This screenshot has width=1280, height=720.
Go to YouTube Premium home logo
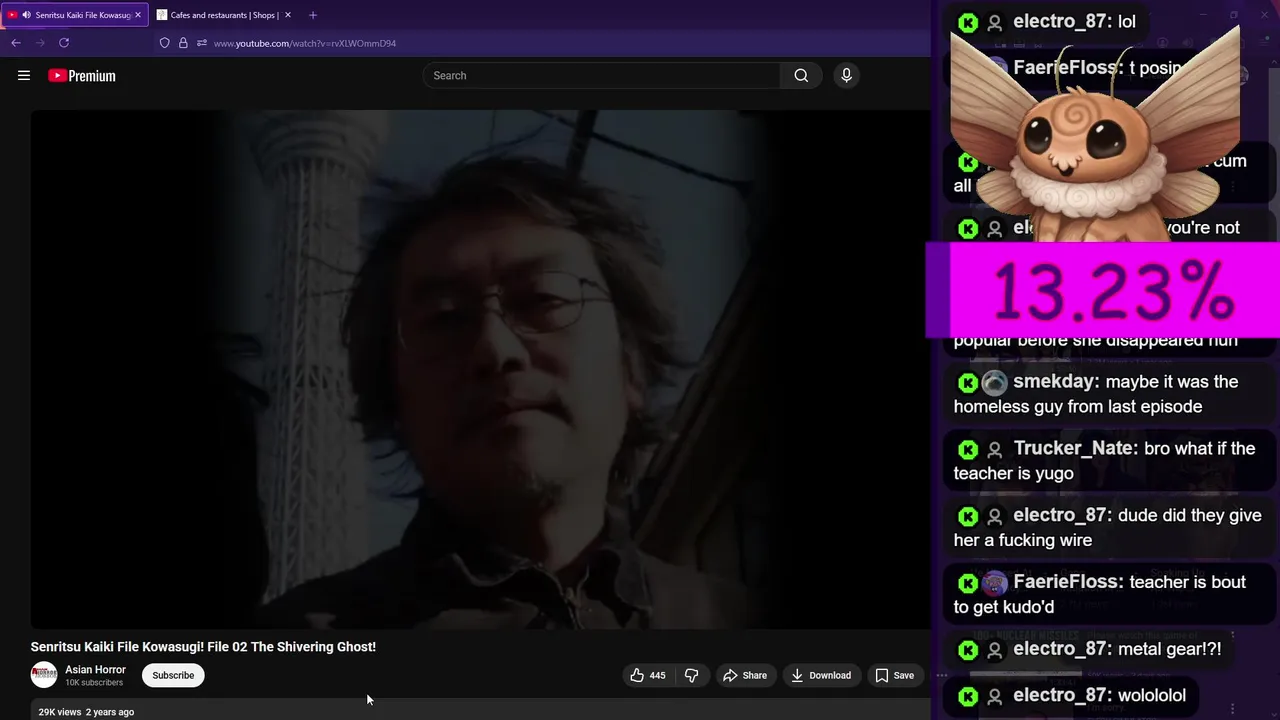pos(82,76)
